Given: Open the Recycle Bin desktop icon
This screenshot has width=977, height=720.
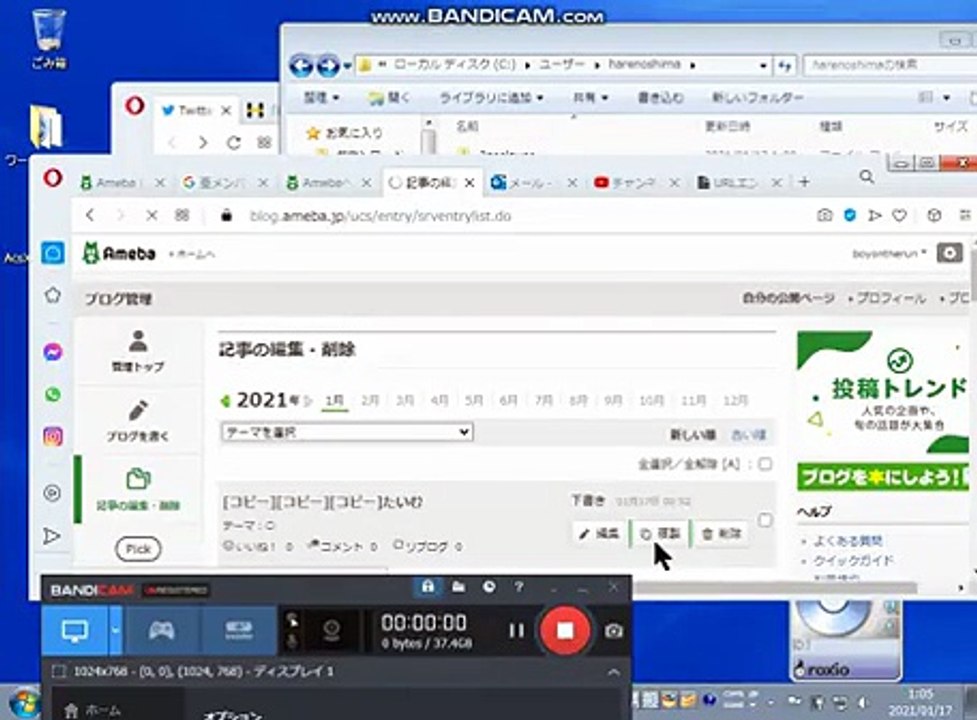Looking at the screenshot, I should pyautogui.click(x=49, y=37).
